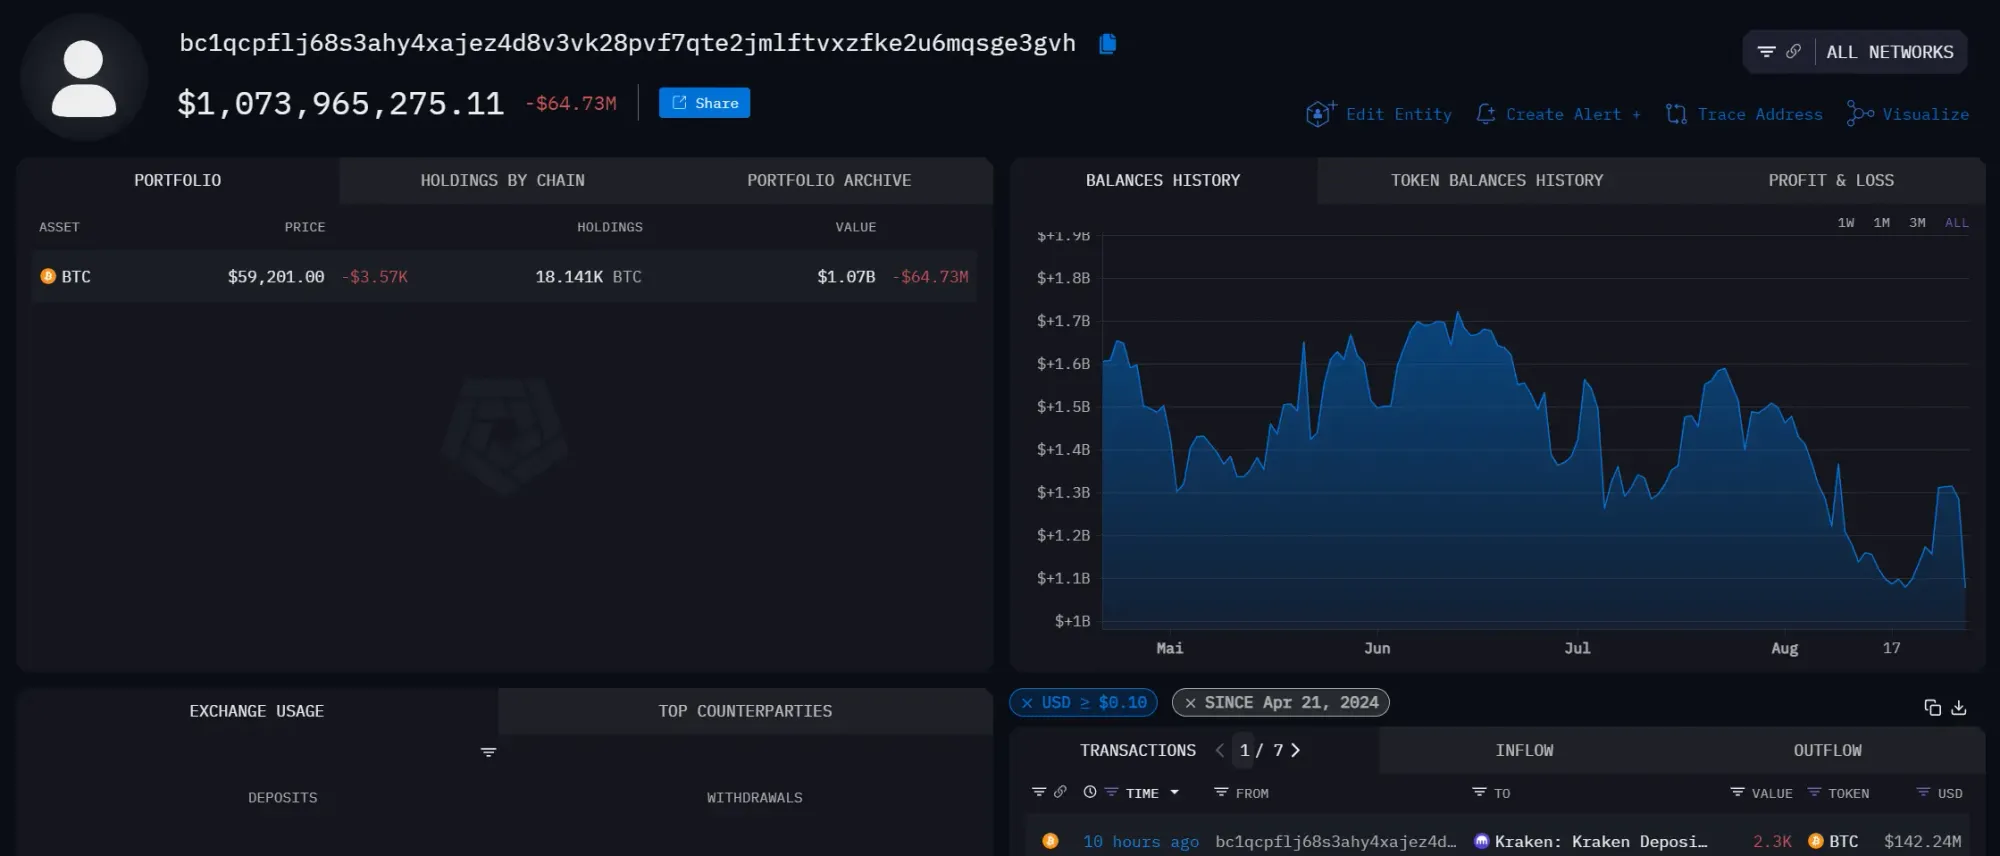Open the 10 hours ago transaction

pos(1141,842)
